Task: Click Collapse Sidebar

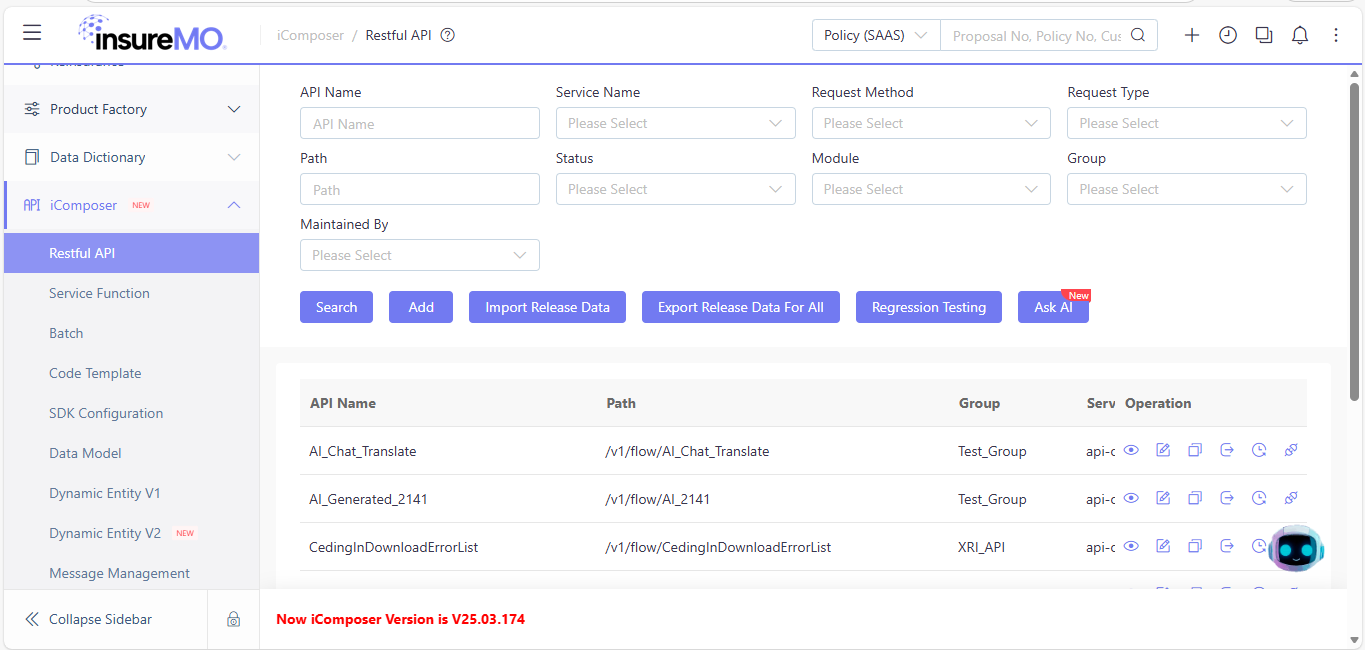Action: point(89,619)
